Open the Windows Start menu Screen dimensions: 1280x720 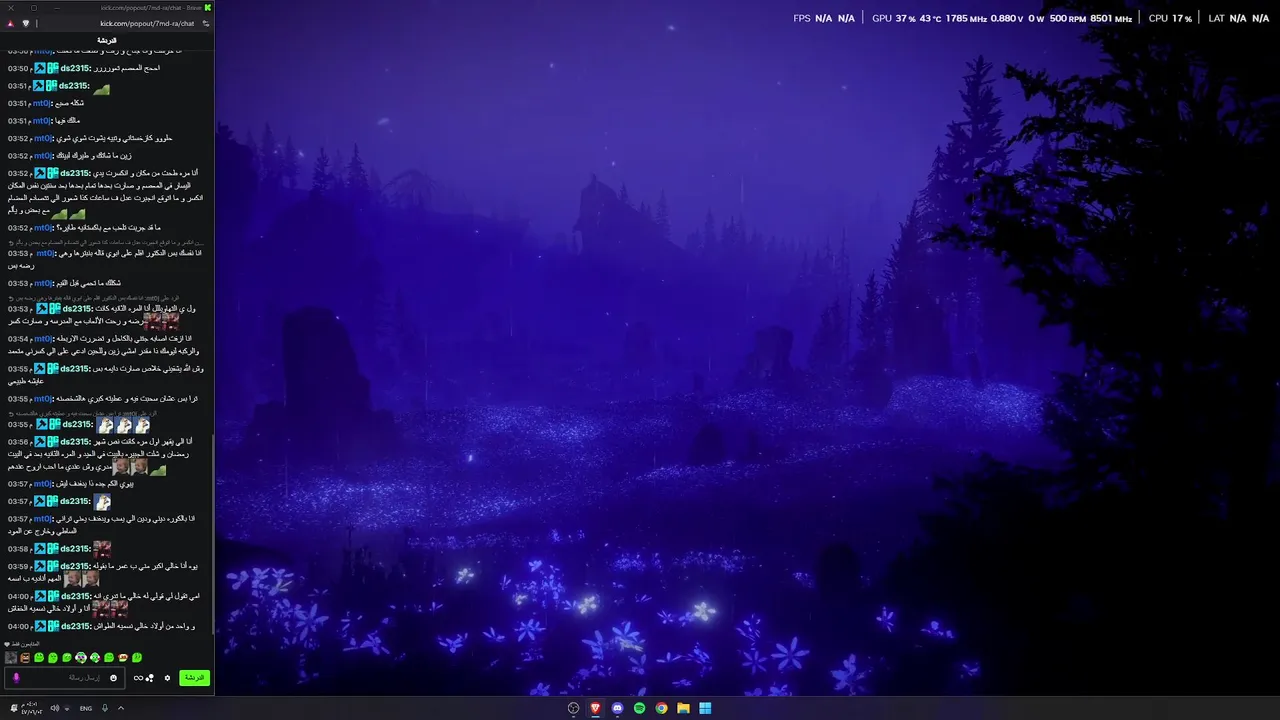pyautogui.click(x=705, y=708)
